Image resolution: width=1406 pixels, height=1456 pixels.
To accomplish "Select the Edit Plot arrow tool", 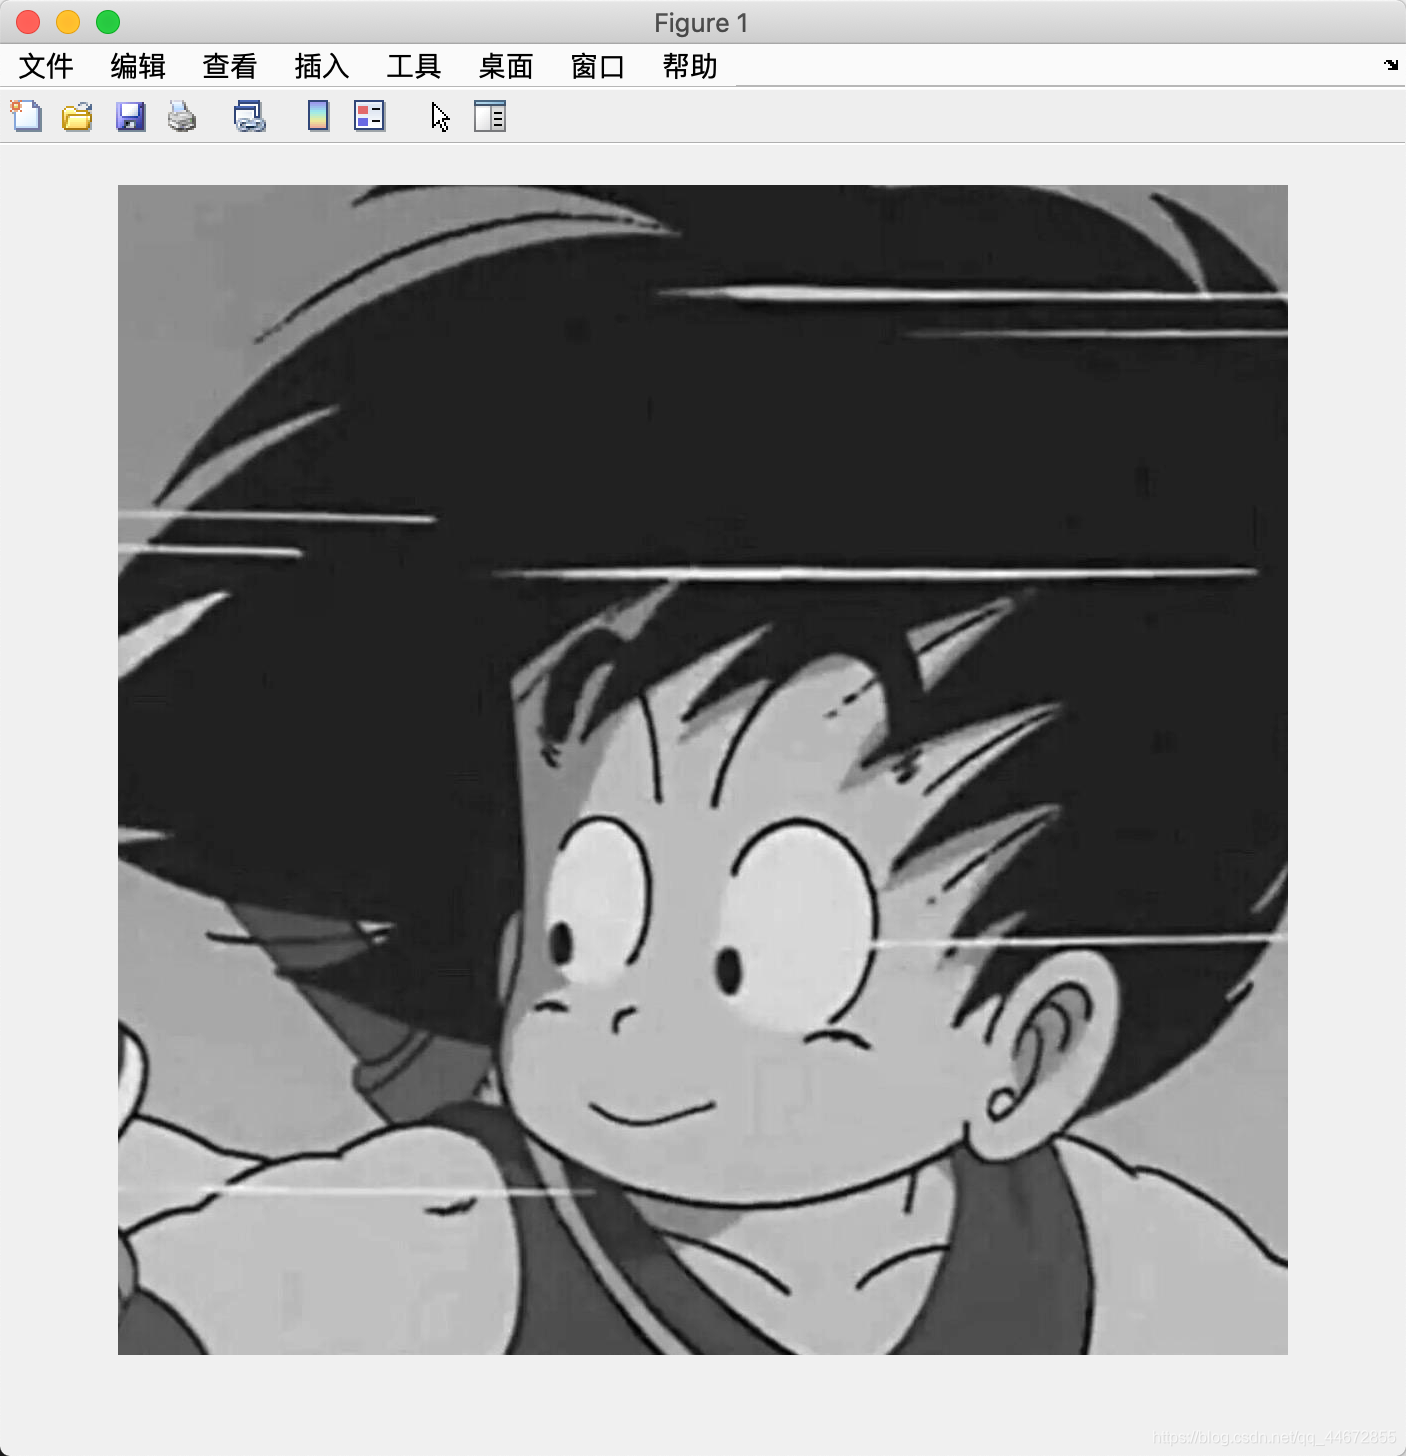I will click(440, 117).
